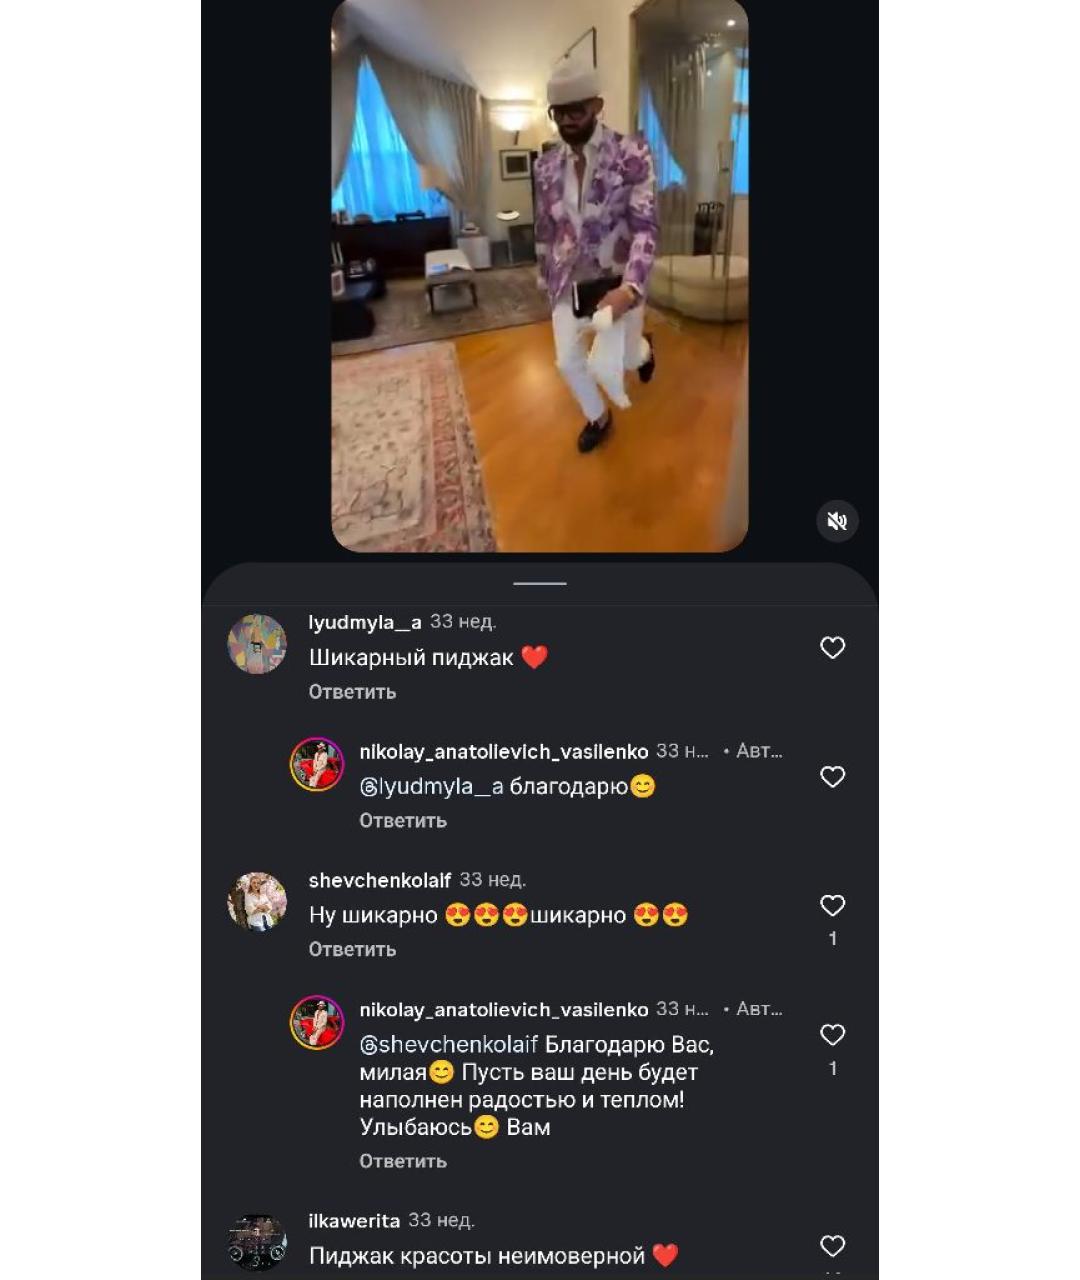The width and height of the screenshot is (1080, 1280).
Task: Tap the video of man in floral jacket
Action: pyautogui.click(x=540, y=275)
